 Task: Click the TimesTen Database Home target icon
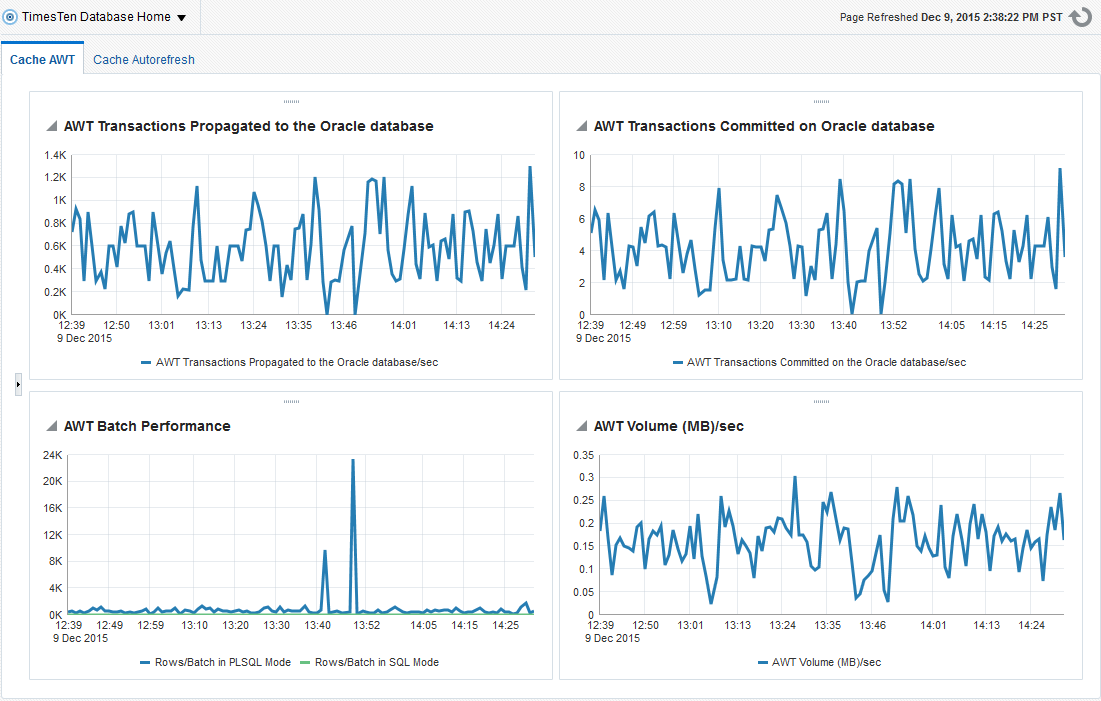[10, 17]
